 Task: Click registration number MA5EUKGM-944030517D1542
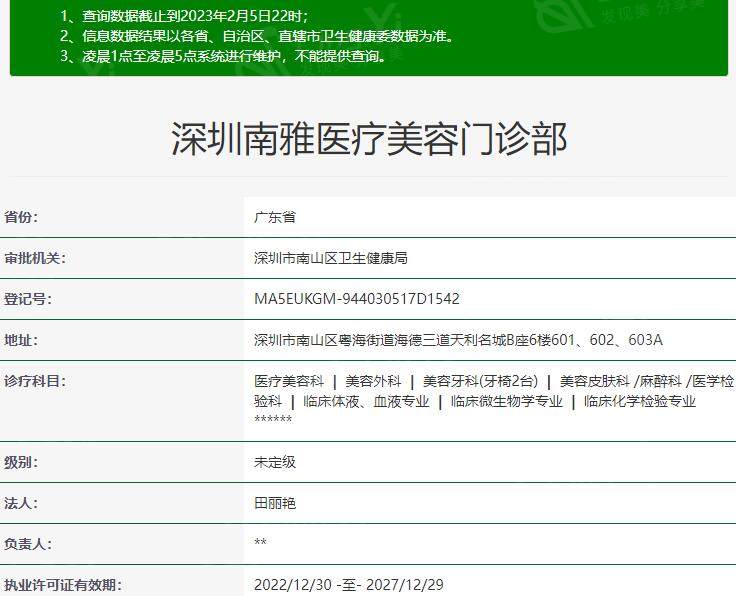click(x=357, y=299)
